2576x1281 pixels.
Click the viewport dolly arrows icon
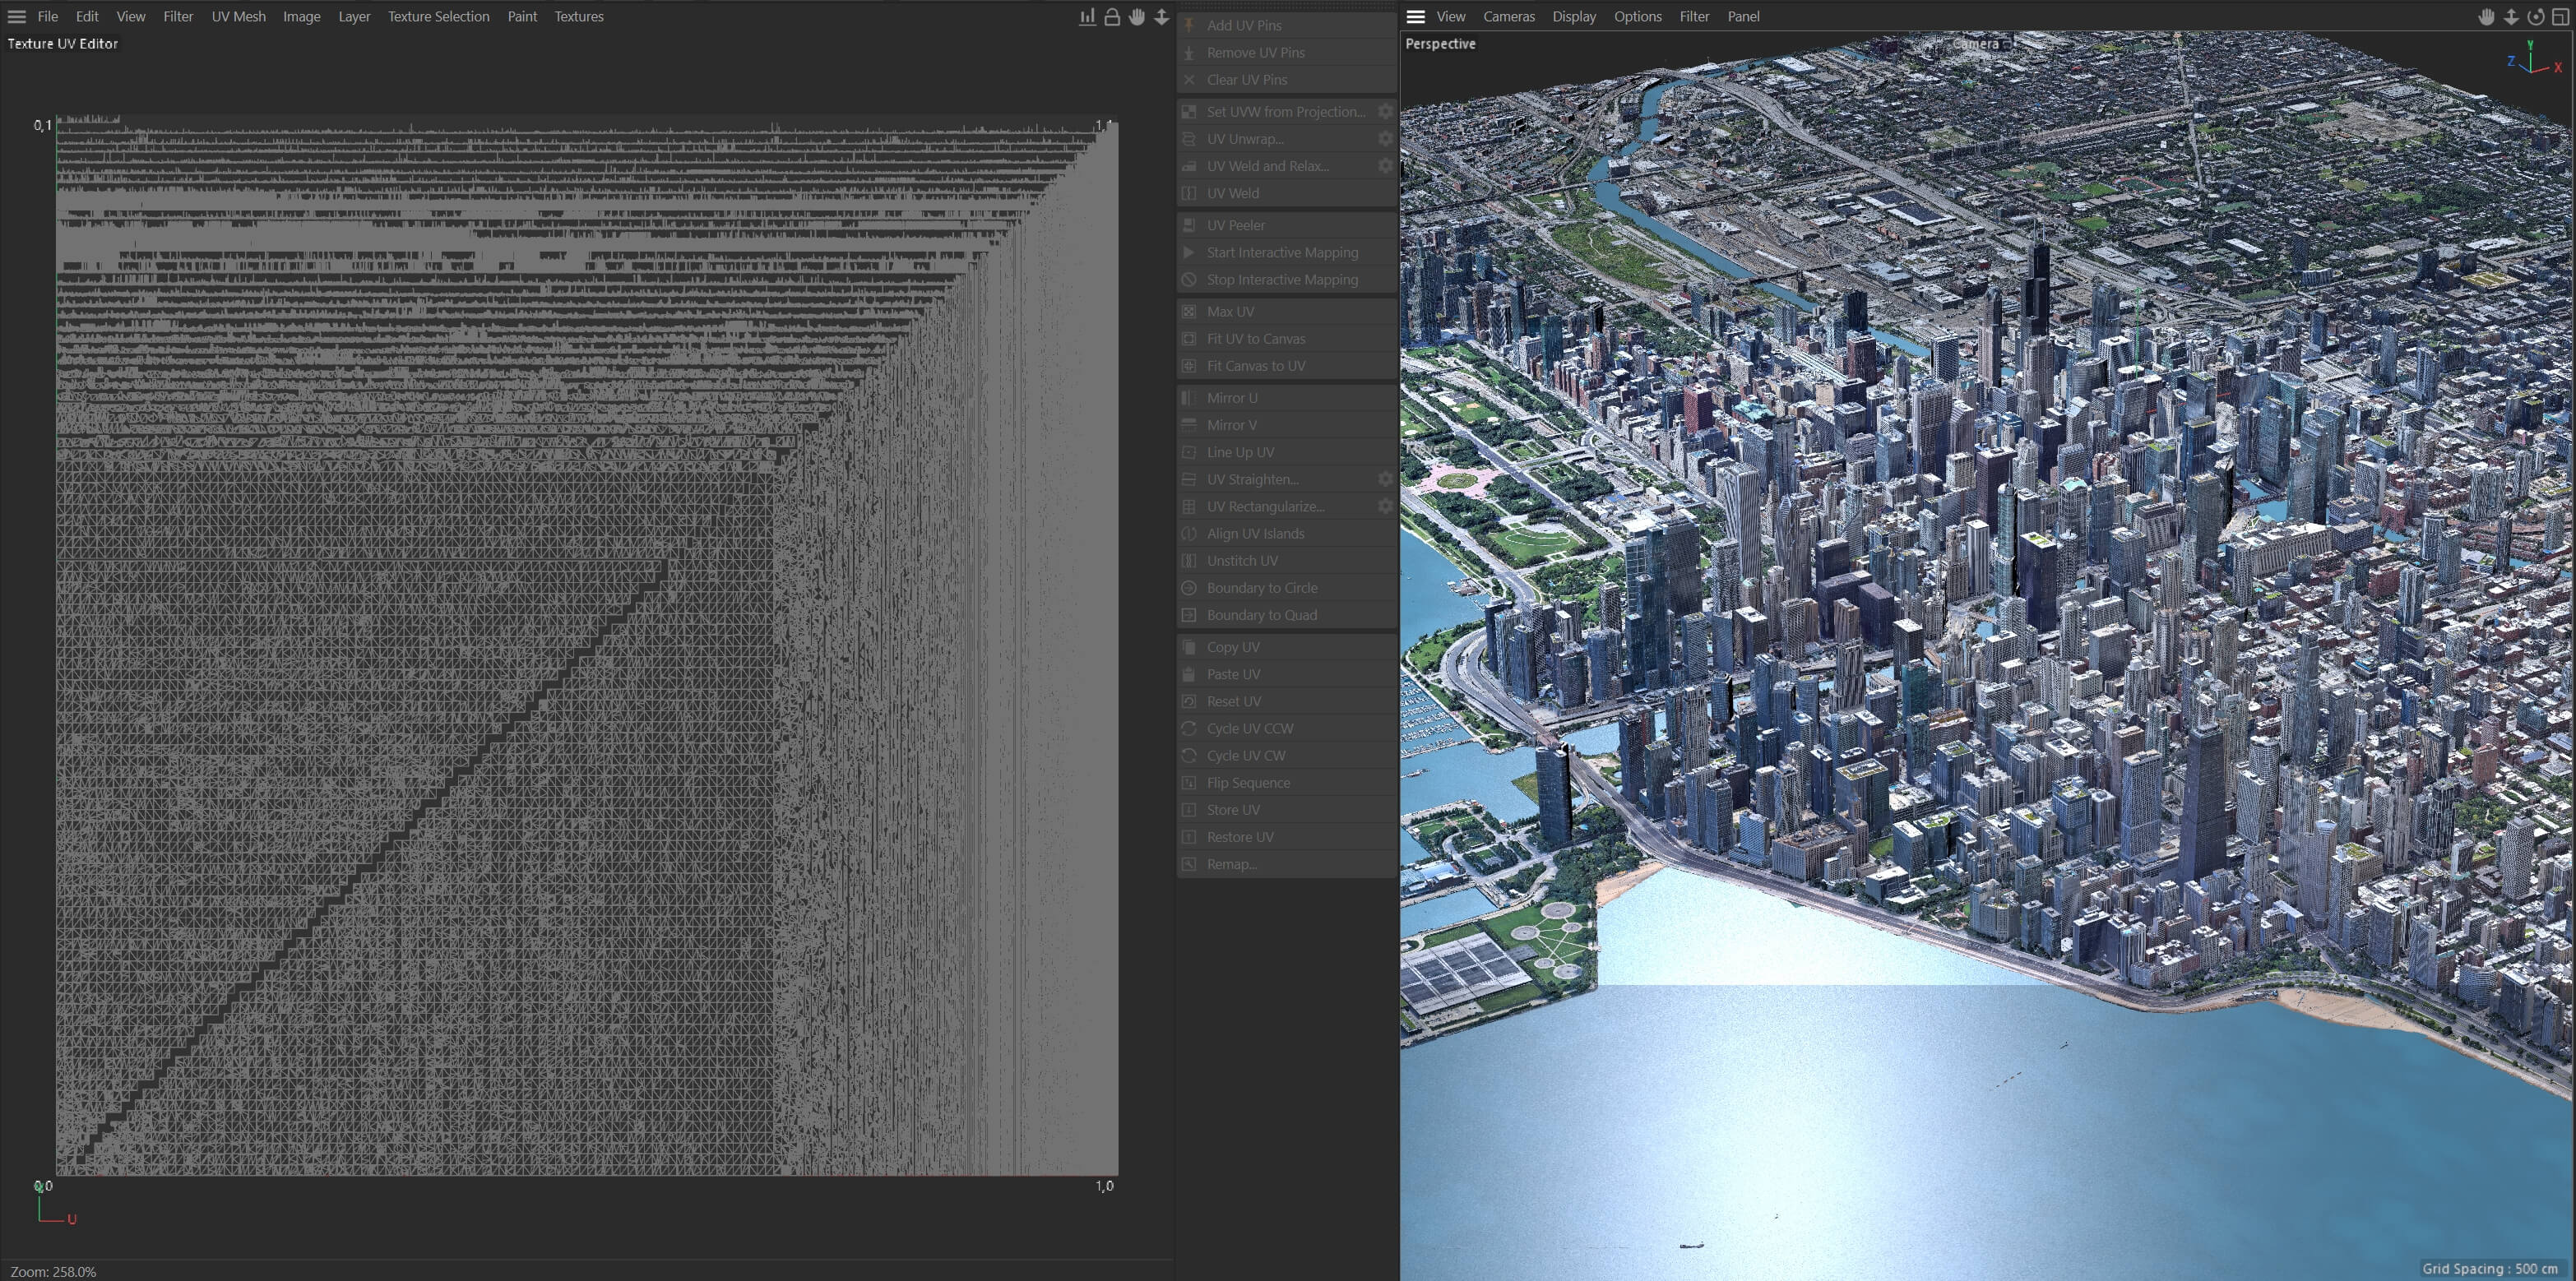(x=2511, y=17)
